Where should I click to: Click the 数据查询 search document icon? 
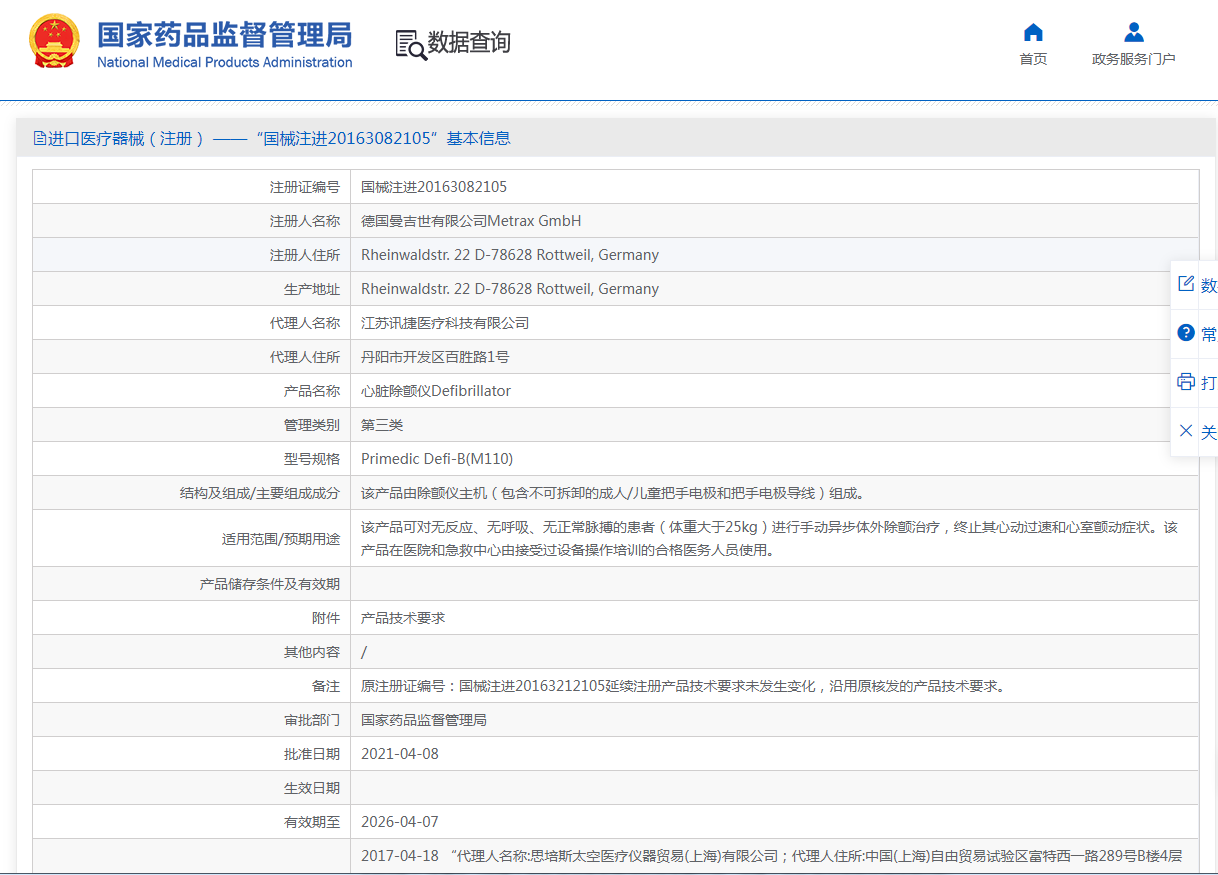[x=411, y=45]
